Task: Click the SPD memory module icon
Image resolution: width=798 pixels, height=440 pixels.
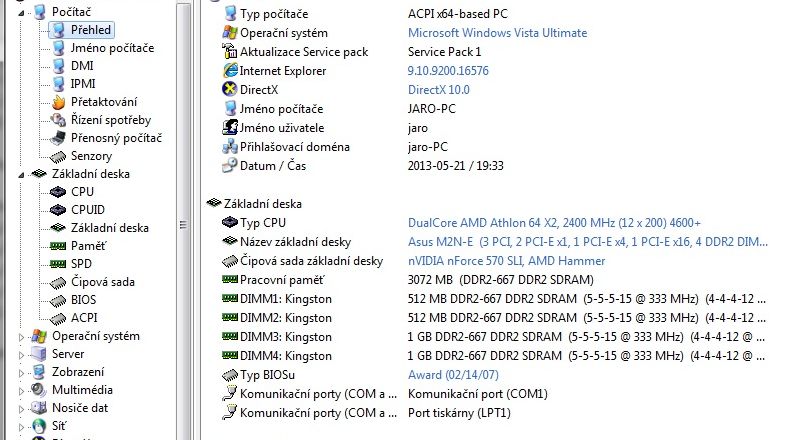Action: [x=58, y=264]
